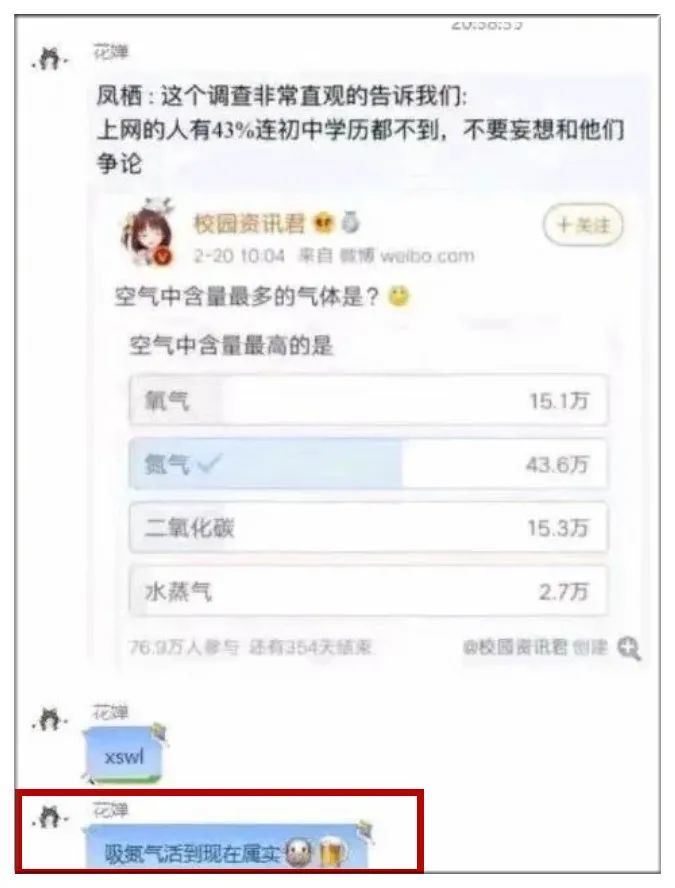
Task: Select the 二氧化碳 poll option
Action: tap(369, 528)
